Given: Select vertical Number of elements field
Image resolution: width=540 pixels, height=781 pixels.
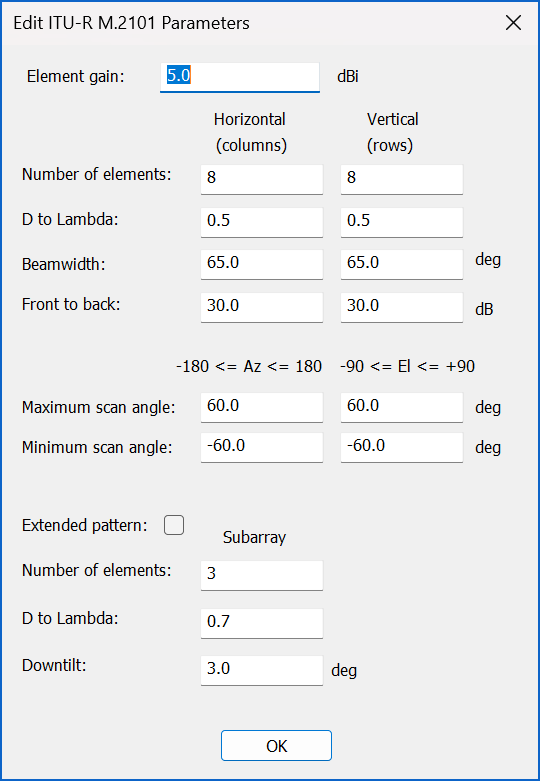Looking at the screenshot, I should pyautogui.click(x=402, y=179).
